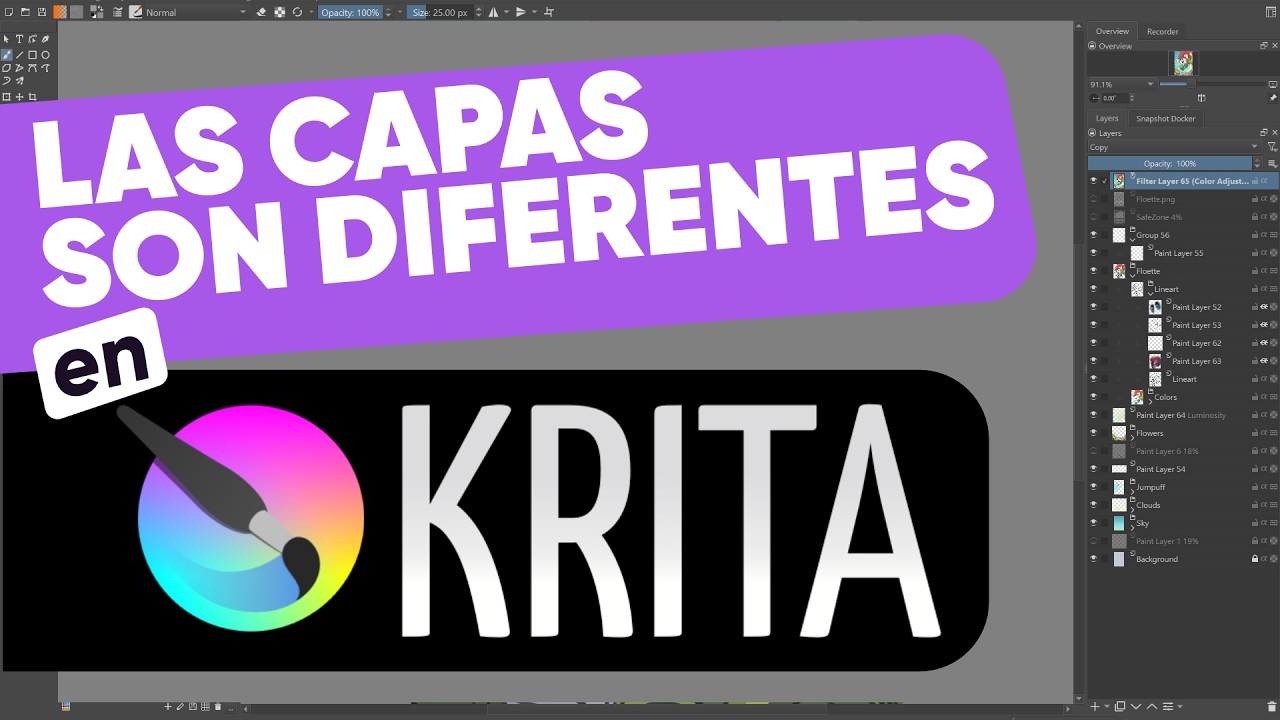Save the document using the toolbar icon
The width and height of the screenshot is (1280, 720).
pos(42,12)
